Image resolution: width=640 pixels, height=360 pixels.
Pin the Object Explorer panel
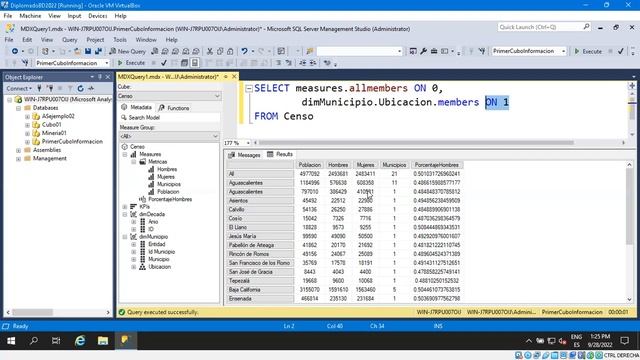click(100, 77)
